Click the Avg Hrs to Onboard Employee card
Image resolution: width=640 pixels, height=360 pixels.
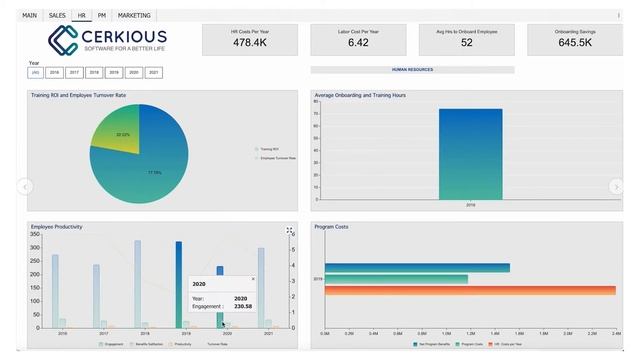click(x=467, y=40)
